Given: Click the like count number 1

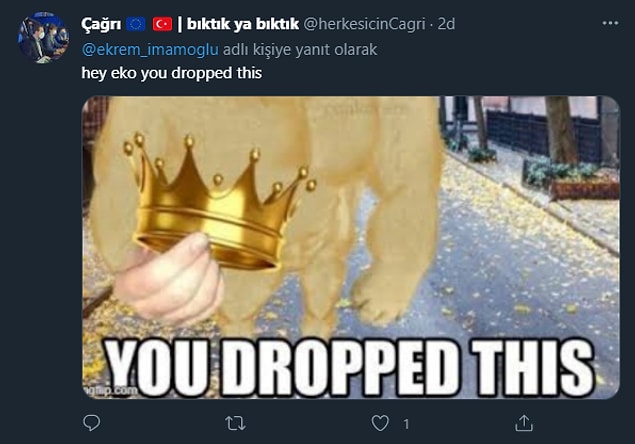Looking at the screenshot, I should click(406, 424).
